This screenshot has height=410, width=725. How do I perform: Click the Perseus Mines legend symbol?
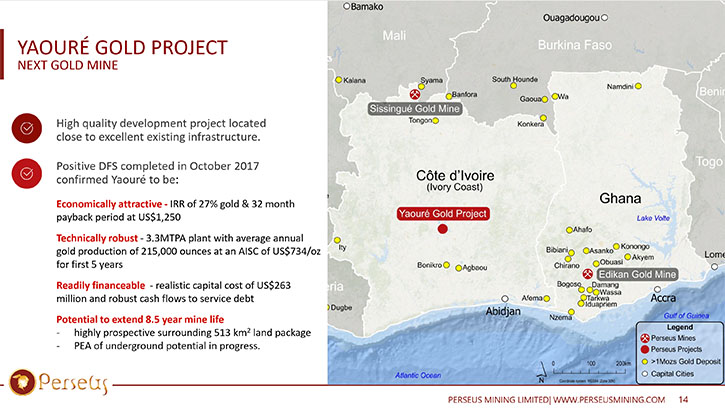(x=645, y=338)
